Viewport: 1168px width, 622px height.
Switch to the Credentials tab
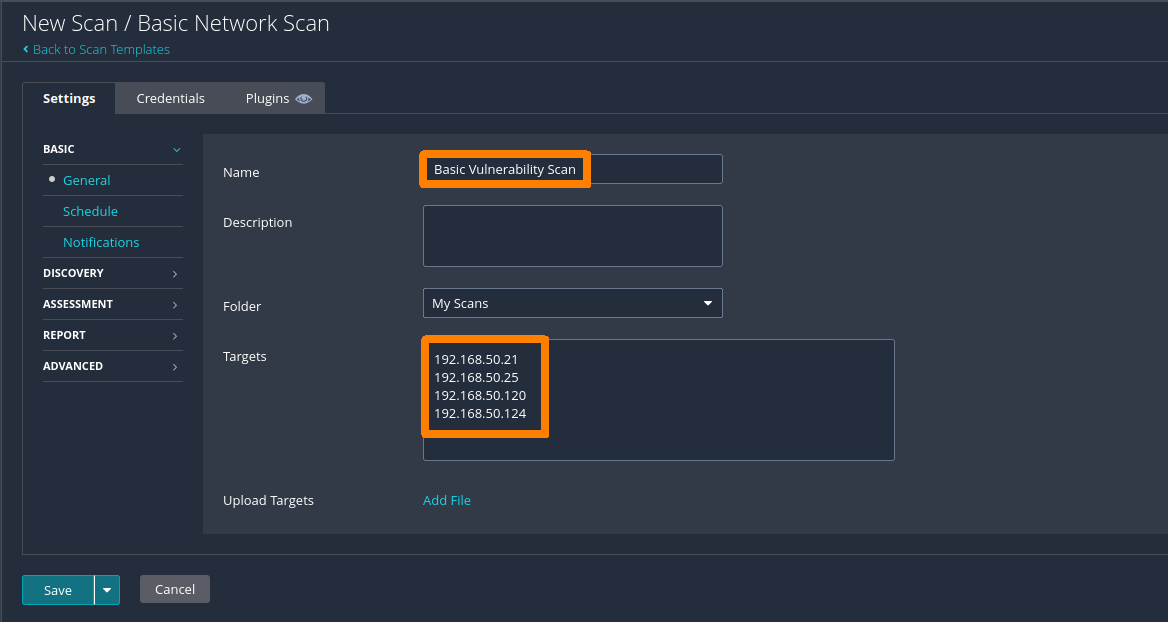click(x=170, y=98)
